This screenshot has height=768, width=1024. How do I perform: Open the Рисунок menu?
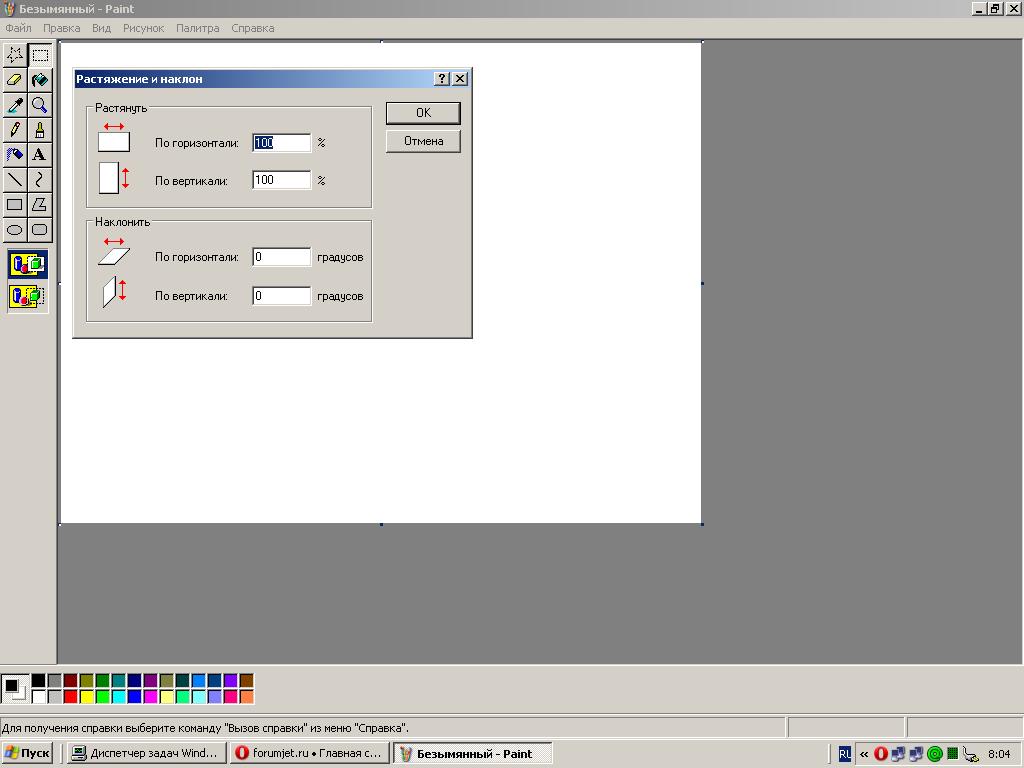point(143,28)
